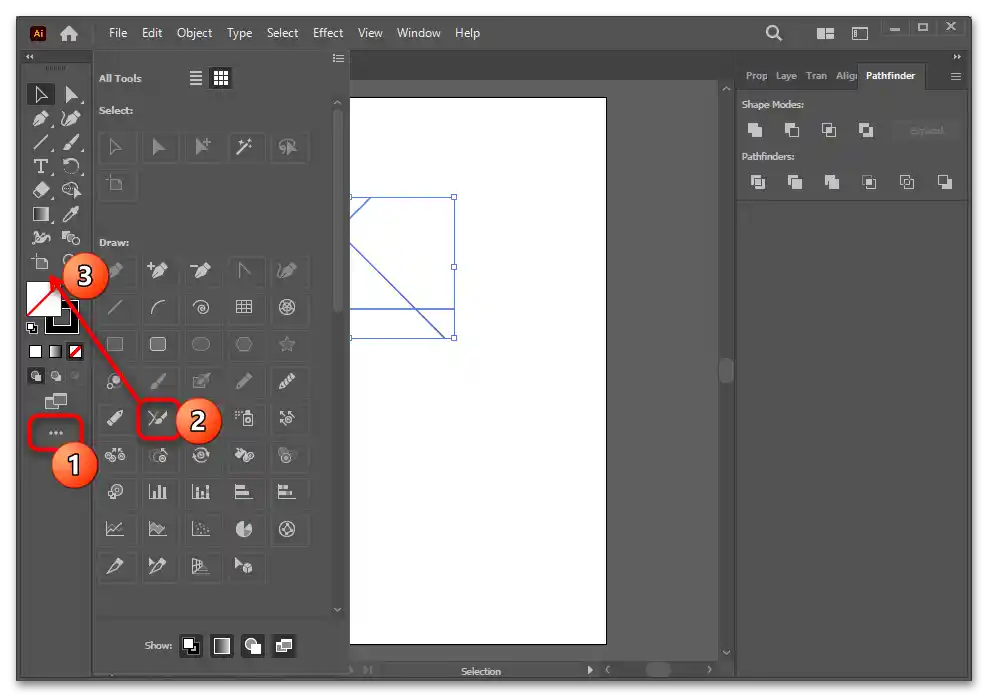
Task: Open the status bar display arrow menu
Action: click(590, 670)
